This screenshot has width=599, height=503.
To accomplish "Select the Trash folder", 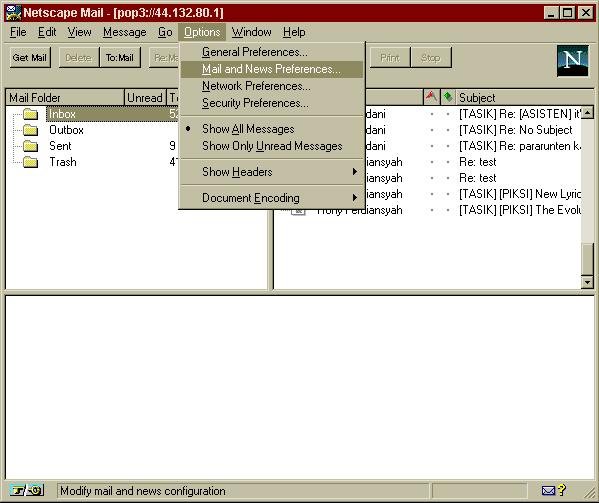I will pos(63,162).
